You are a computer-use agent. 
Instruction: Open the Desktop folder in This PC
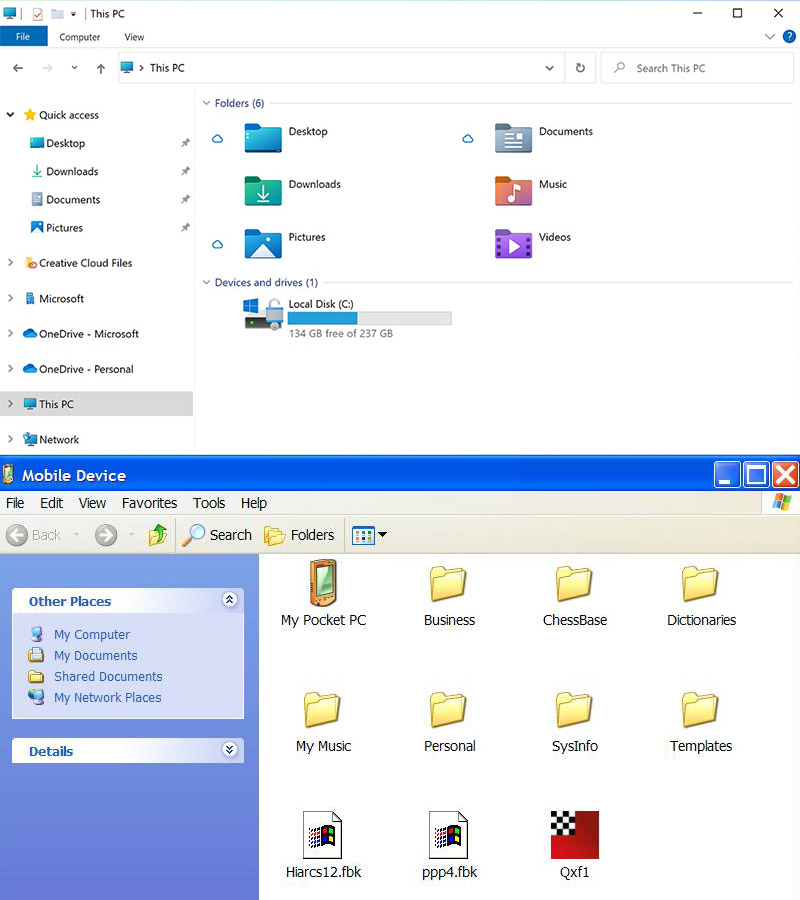click(263, 138)
